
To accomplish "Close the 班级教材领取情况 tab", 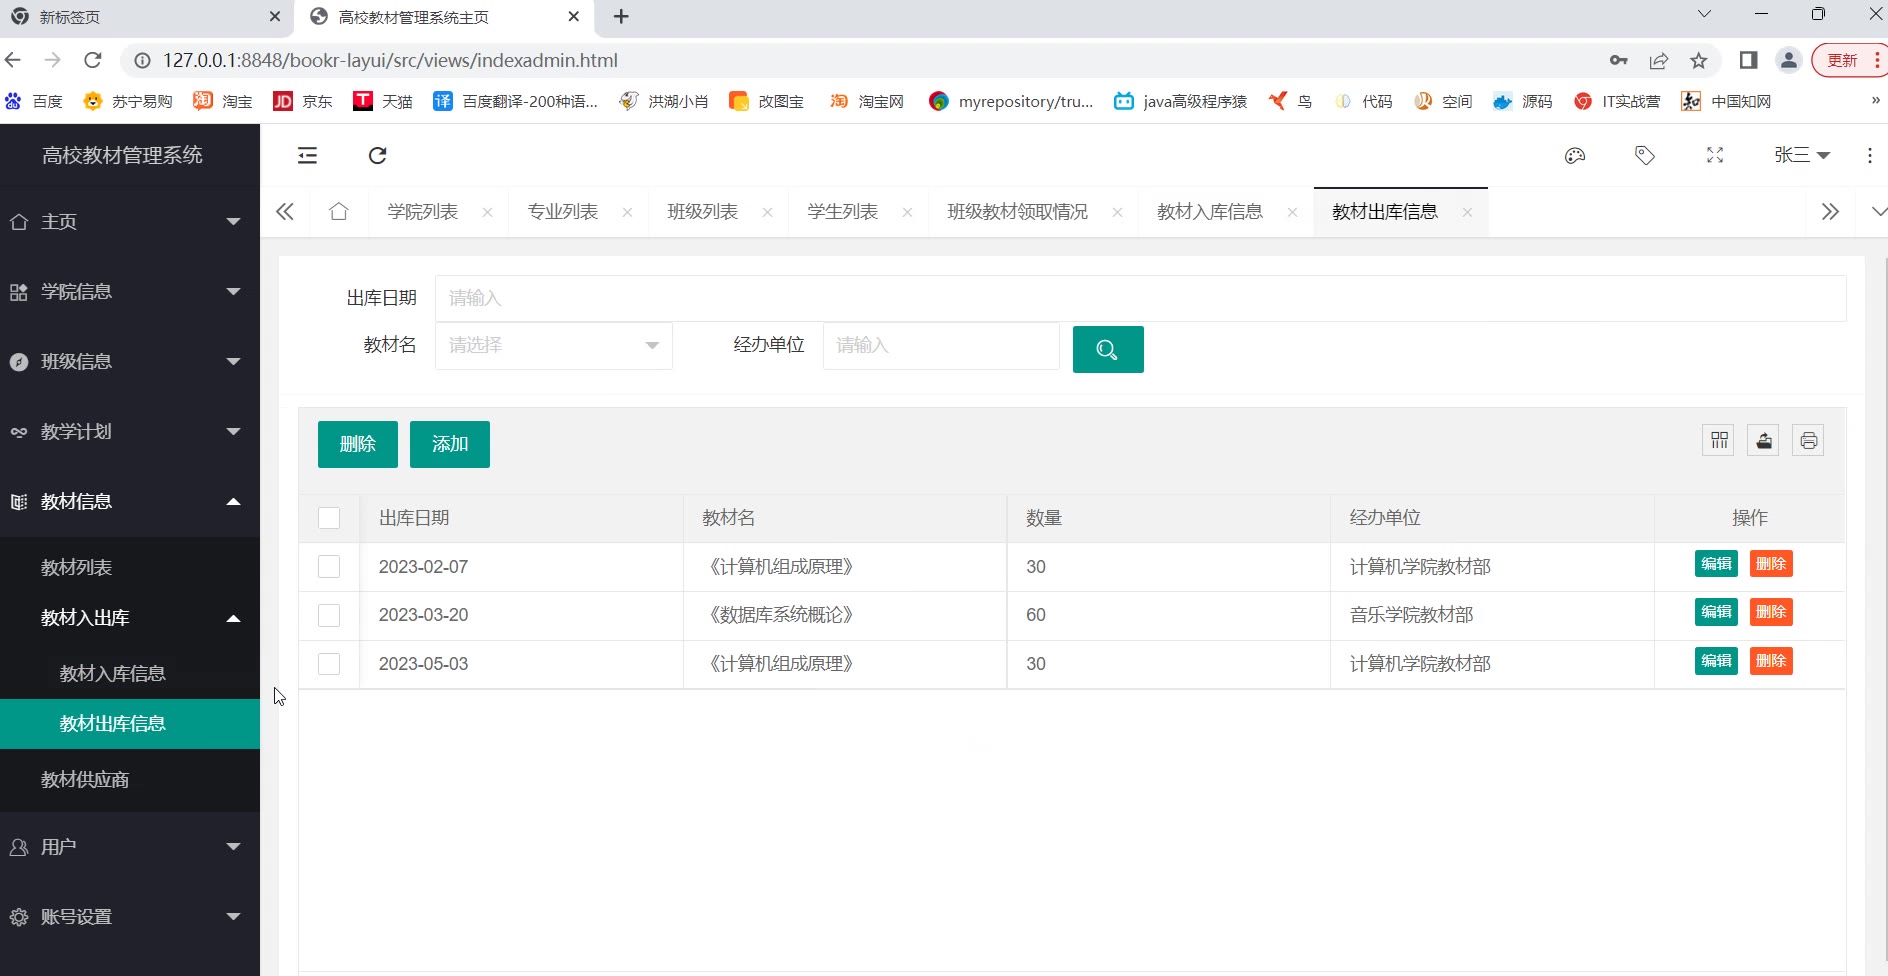I will tap(1117, 212).
